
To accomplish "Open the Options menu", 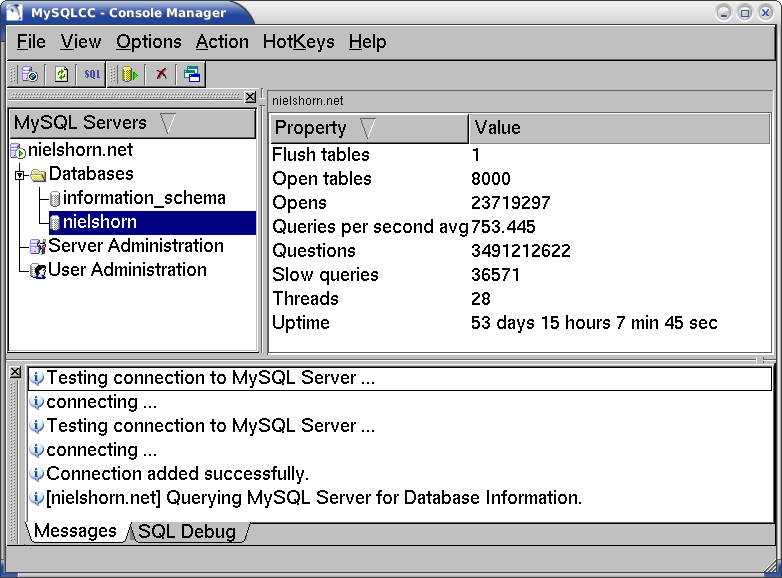I will (149, 42).
